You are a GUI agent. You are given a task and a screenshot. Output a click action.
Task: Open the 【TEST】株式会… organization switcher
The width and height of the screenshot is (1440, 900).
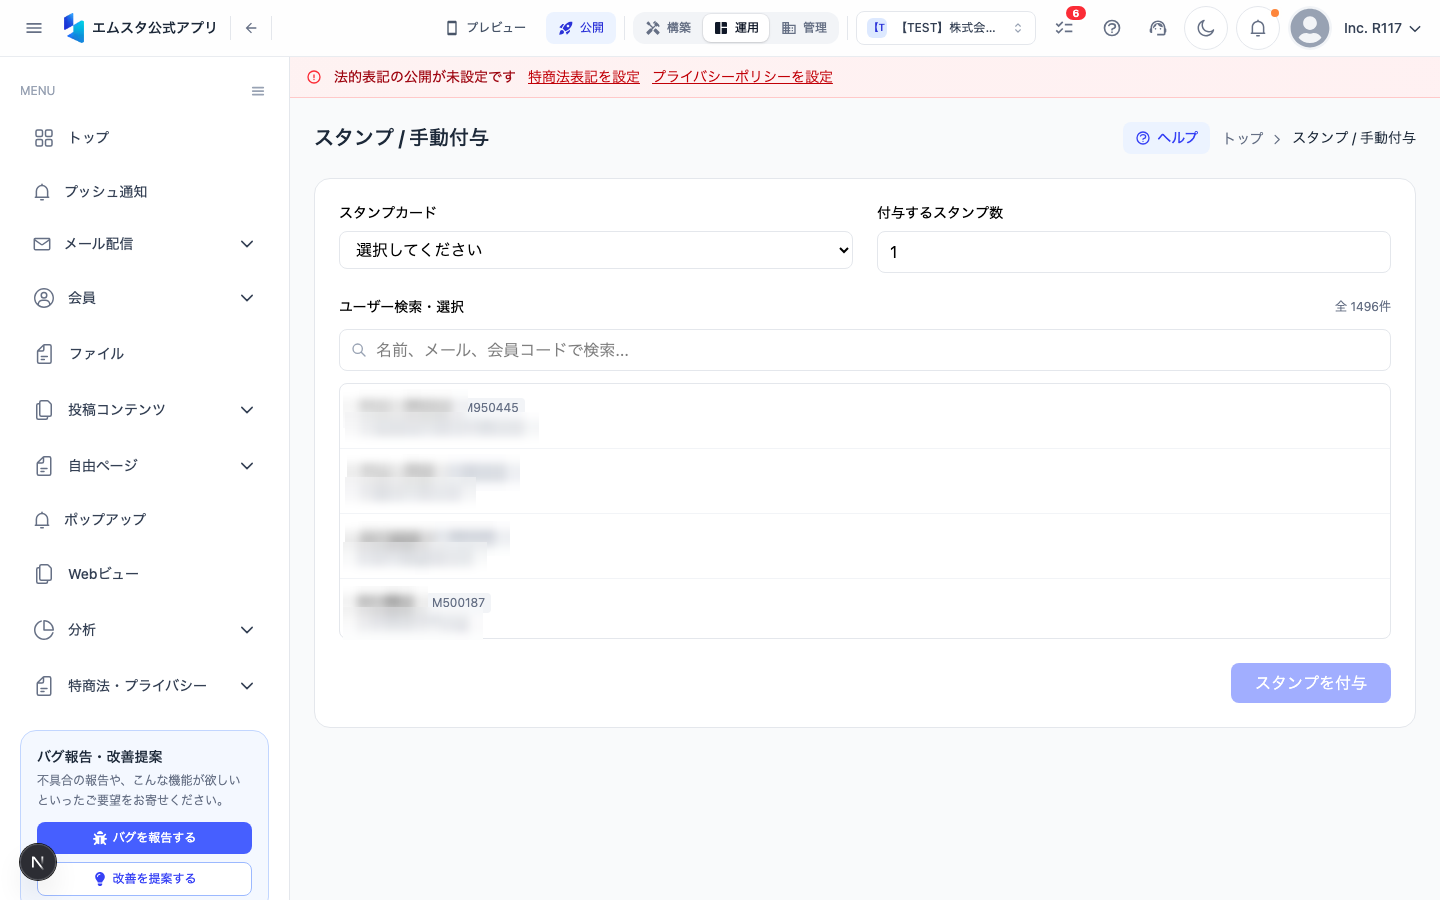[x=946, y=28]
